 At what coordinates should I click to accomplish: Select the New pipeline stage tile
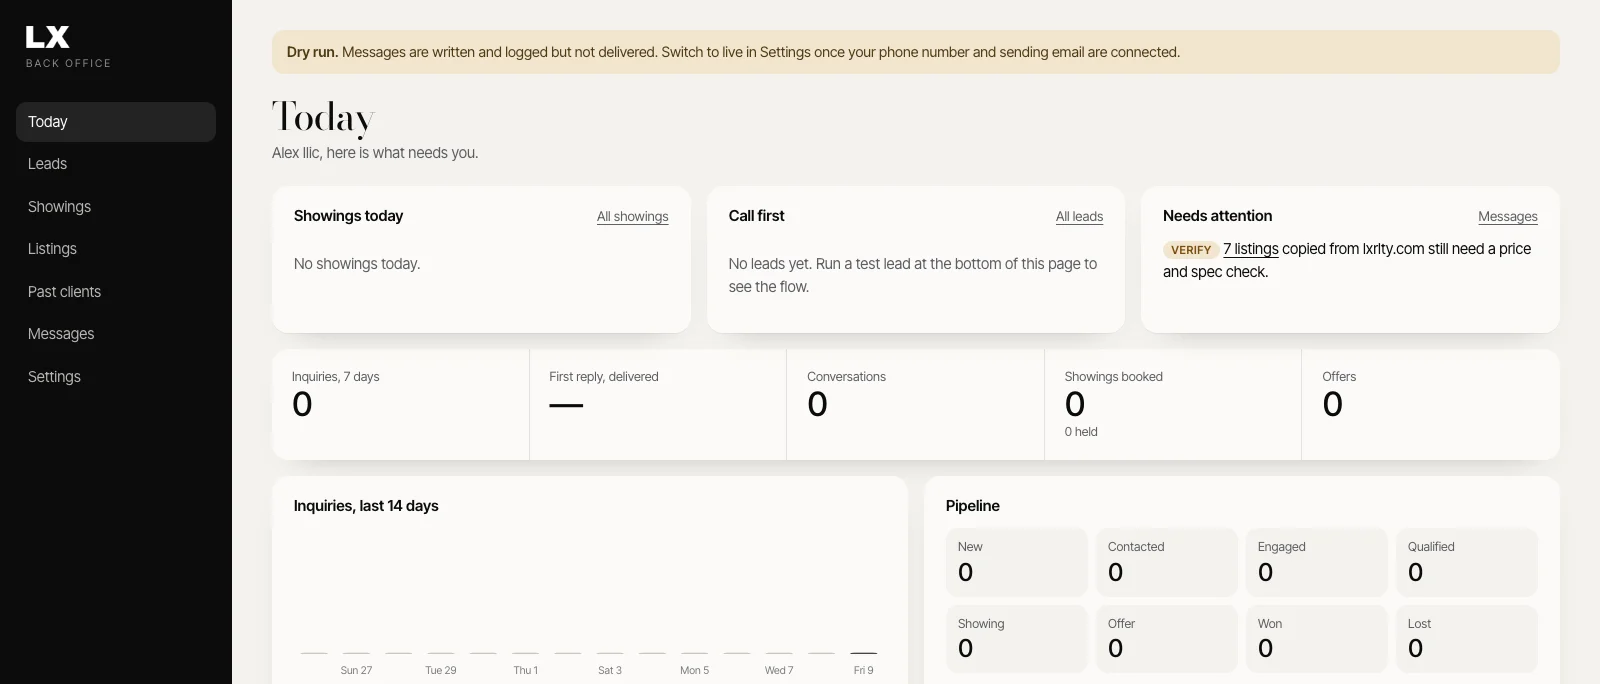1017,562
